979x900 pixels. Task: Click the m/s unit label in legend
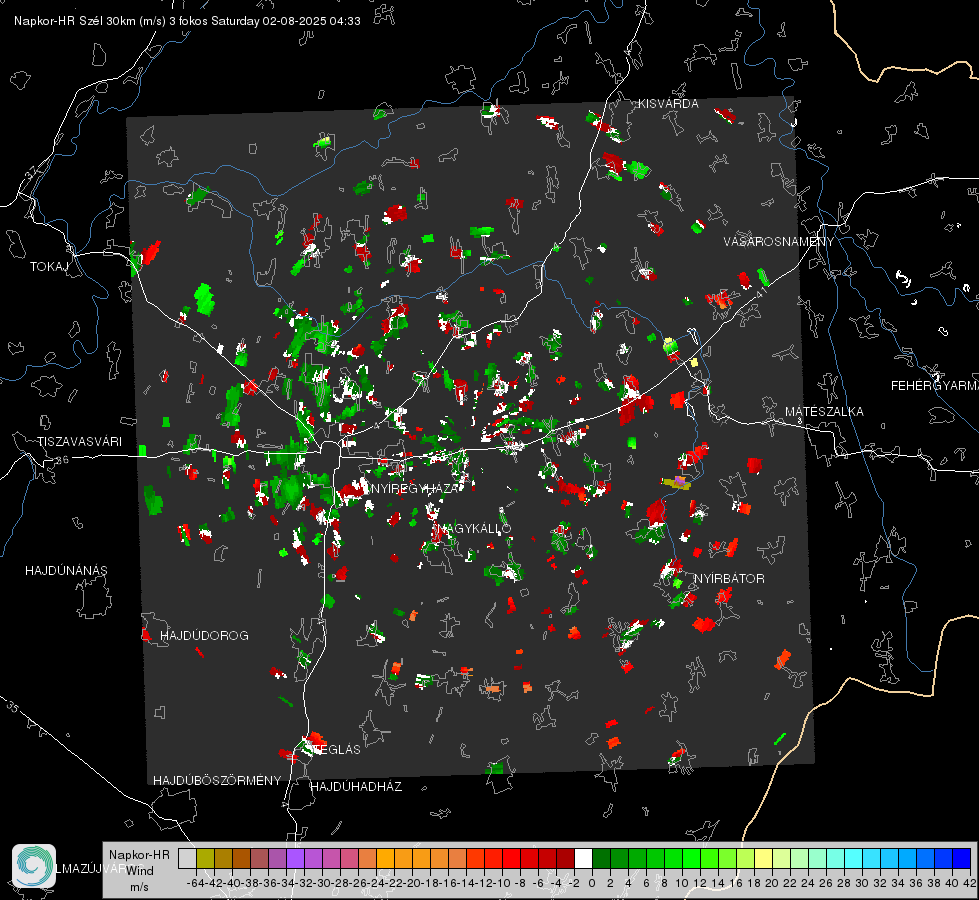(139, 886)
